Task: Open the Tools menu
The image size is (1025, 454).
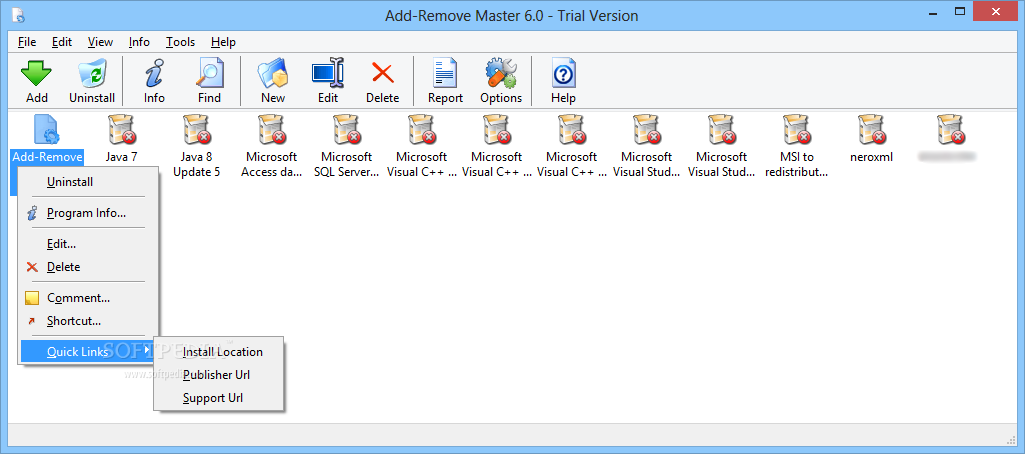Action: pos(180,42)
